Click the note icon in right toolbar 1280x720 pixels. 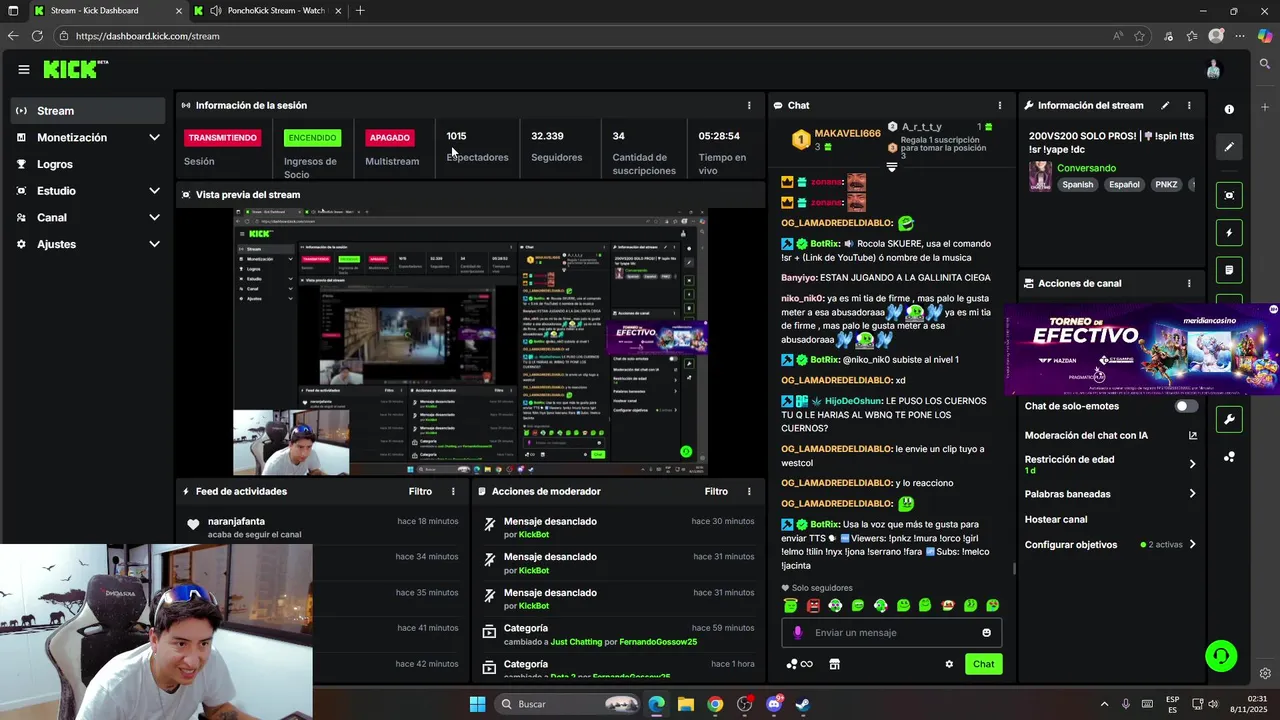pyautogui.click(x=1229, y=270)
